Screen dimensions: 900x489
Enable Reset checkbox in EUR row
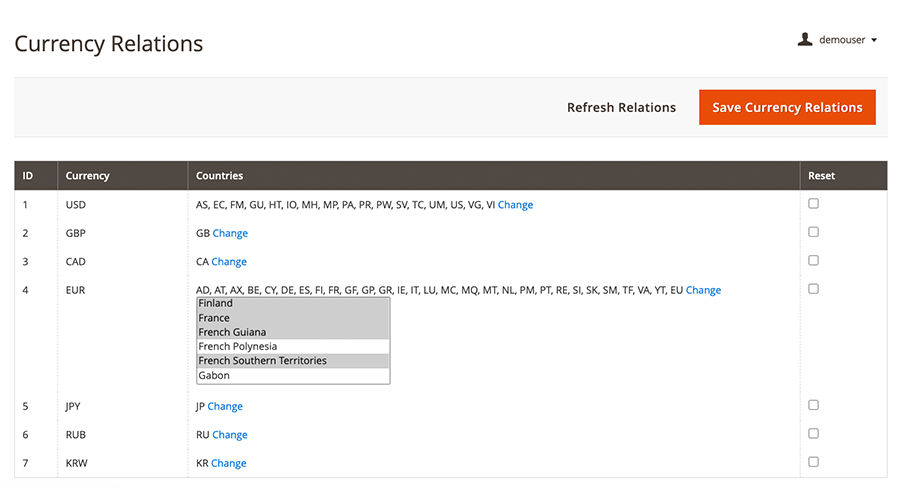pos(813,289)
